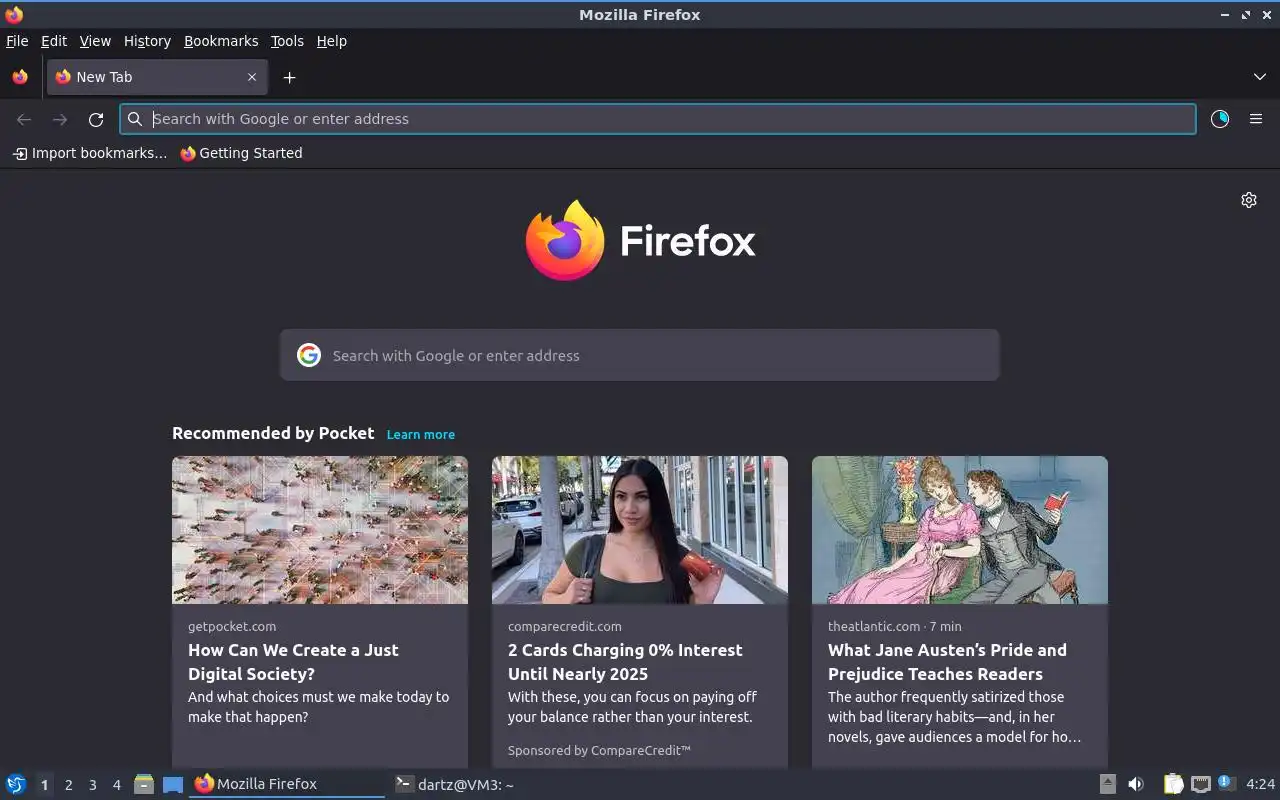Image resolution: width=1280 pixels, height=800 pixels.
Task: Open the Edit menu
Action: 54,41
